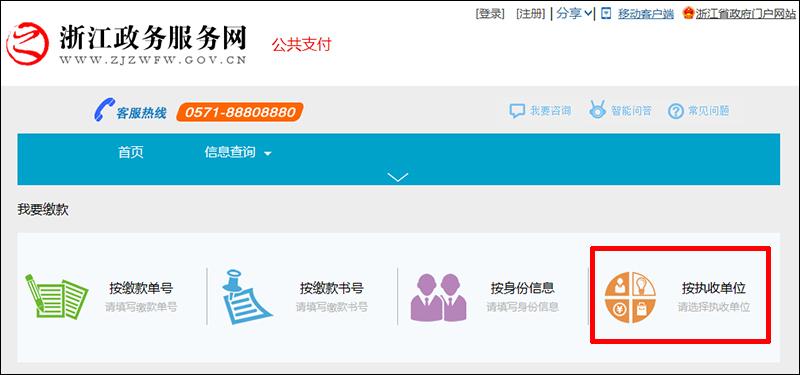Expand the nav bar down chevron

click(398, 177)
